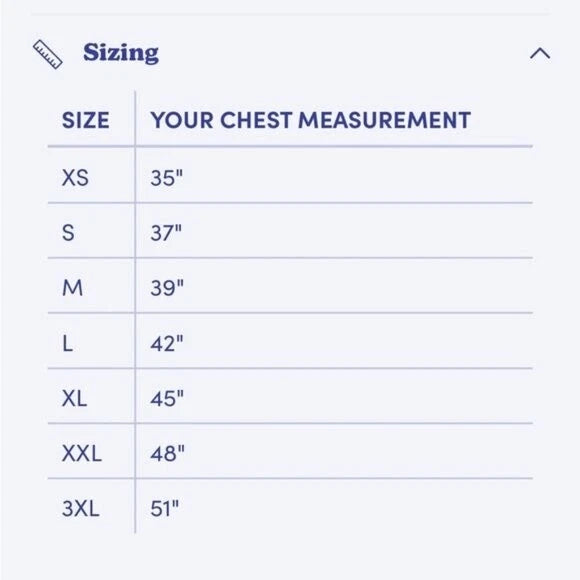Click the S size row label
The height and width of the screenshot is (580, 580).
(x=68, y=233)
